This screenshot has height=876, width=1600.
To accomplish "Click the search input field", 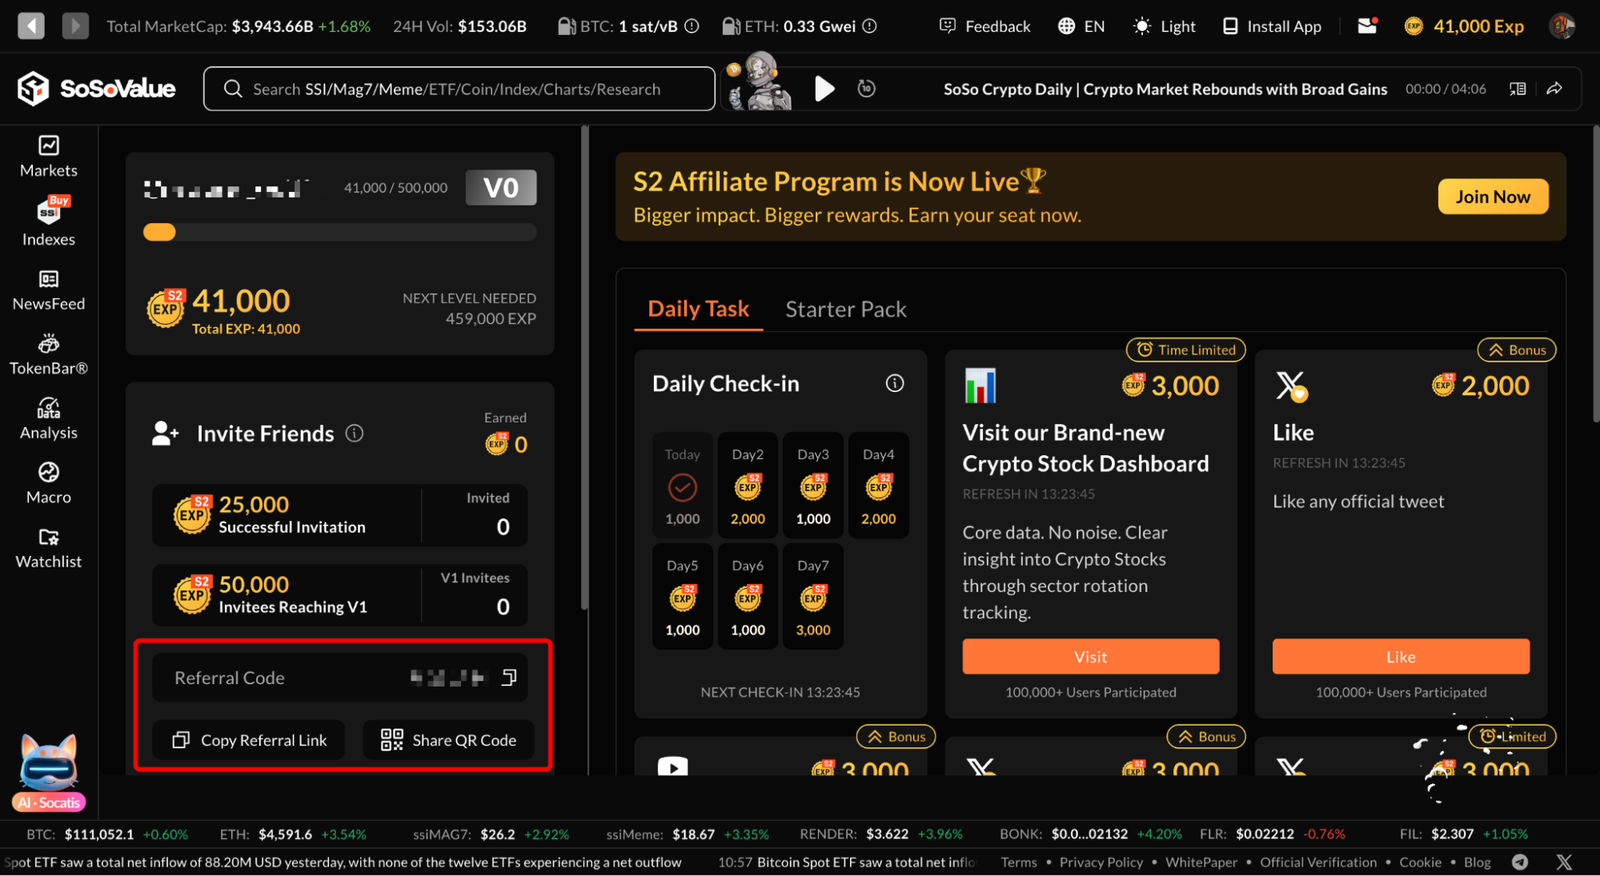I will click(459, 89).
